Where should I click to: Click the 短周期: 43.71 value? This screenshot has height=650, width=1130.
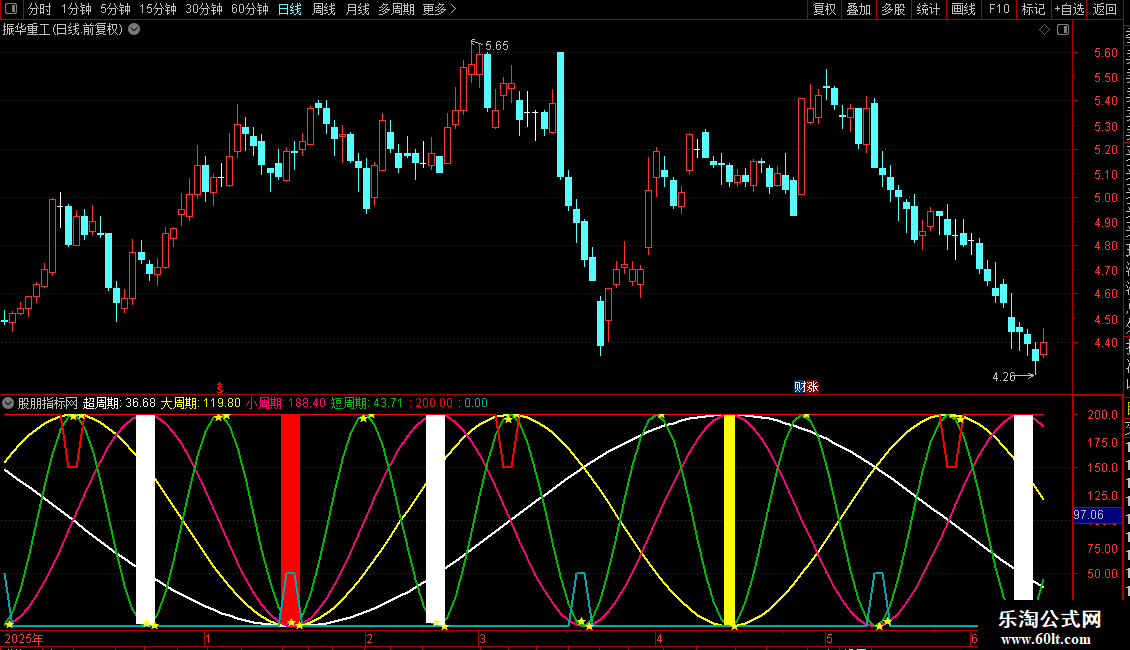click(x=367, y=403)
